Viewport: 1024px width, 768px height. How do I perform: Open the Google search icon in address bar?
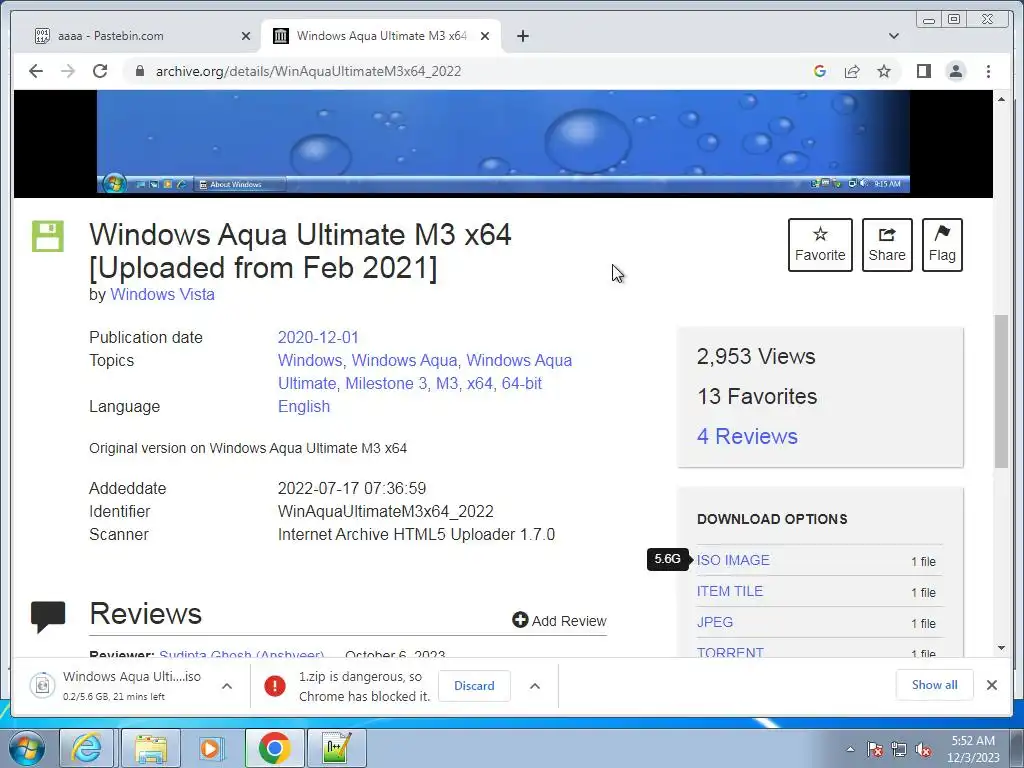tap(820, 71)
